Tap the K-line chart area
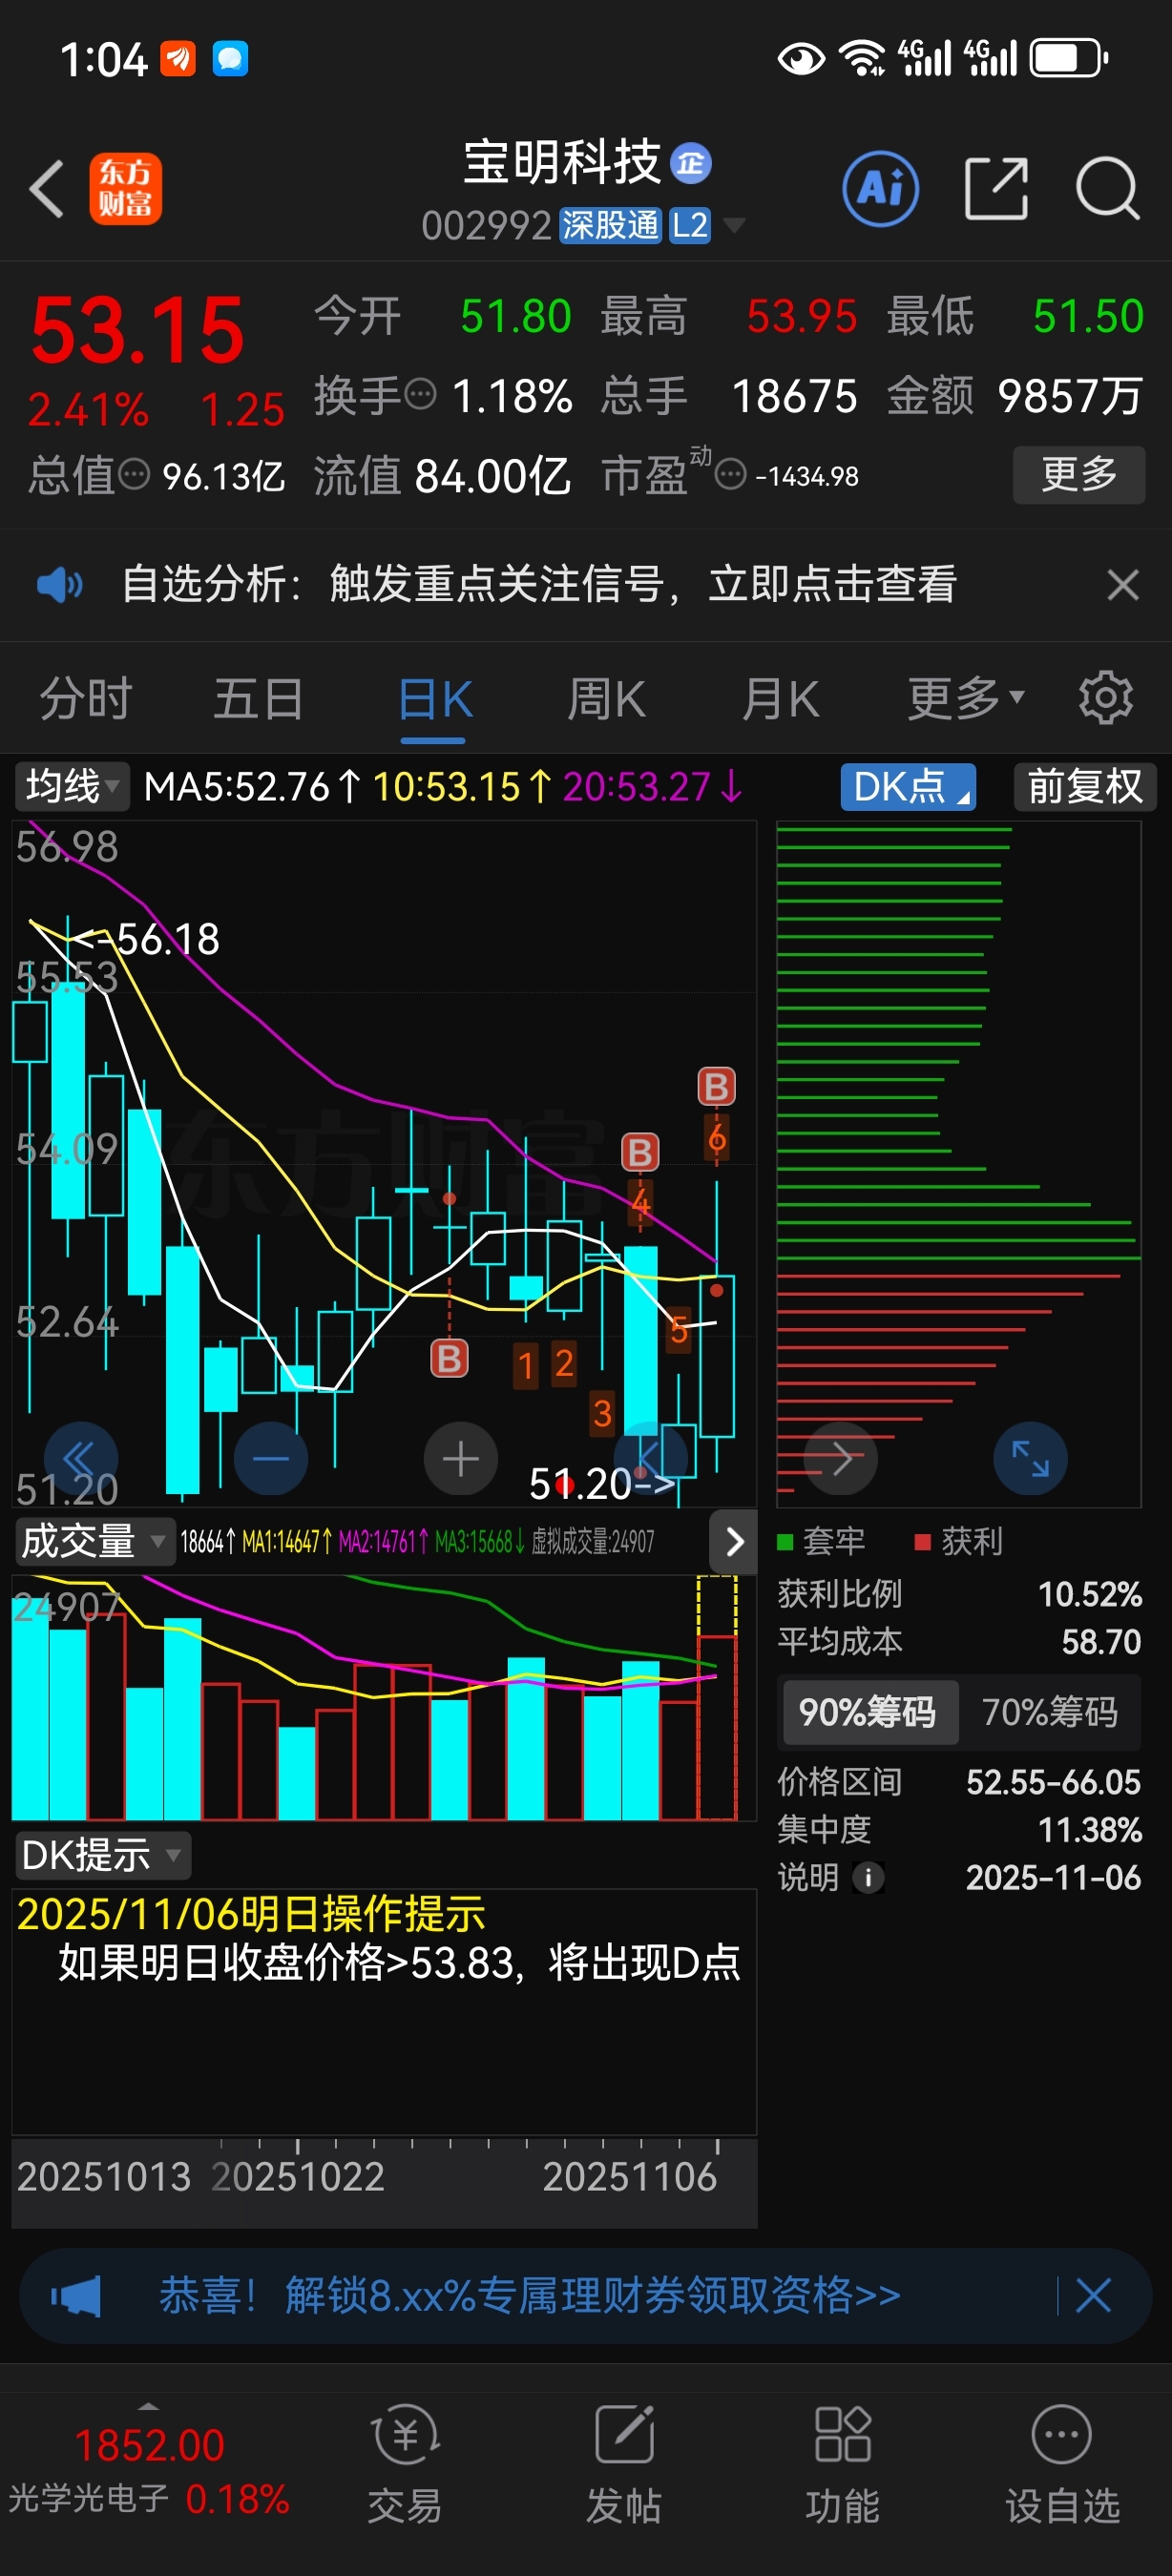 (384, 1163)
